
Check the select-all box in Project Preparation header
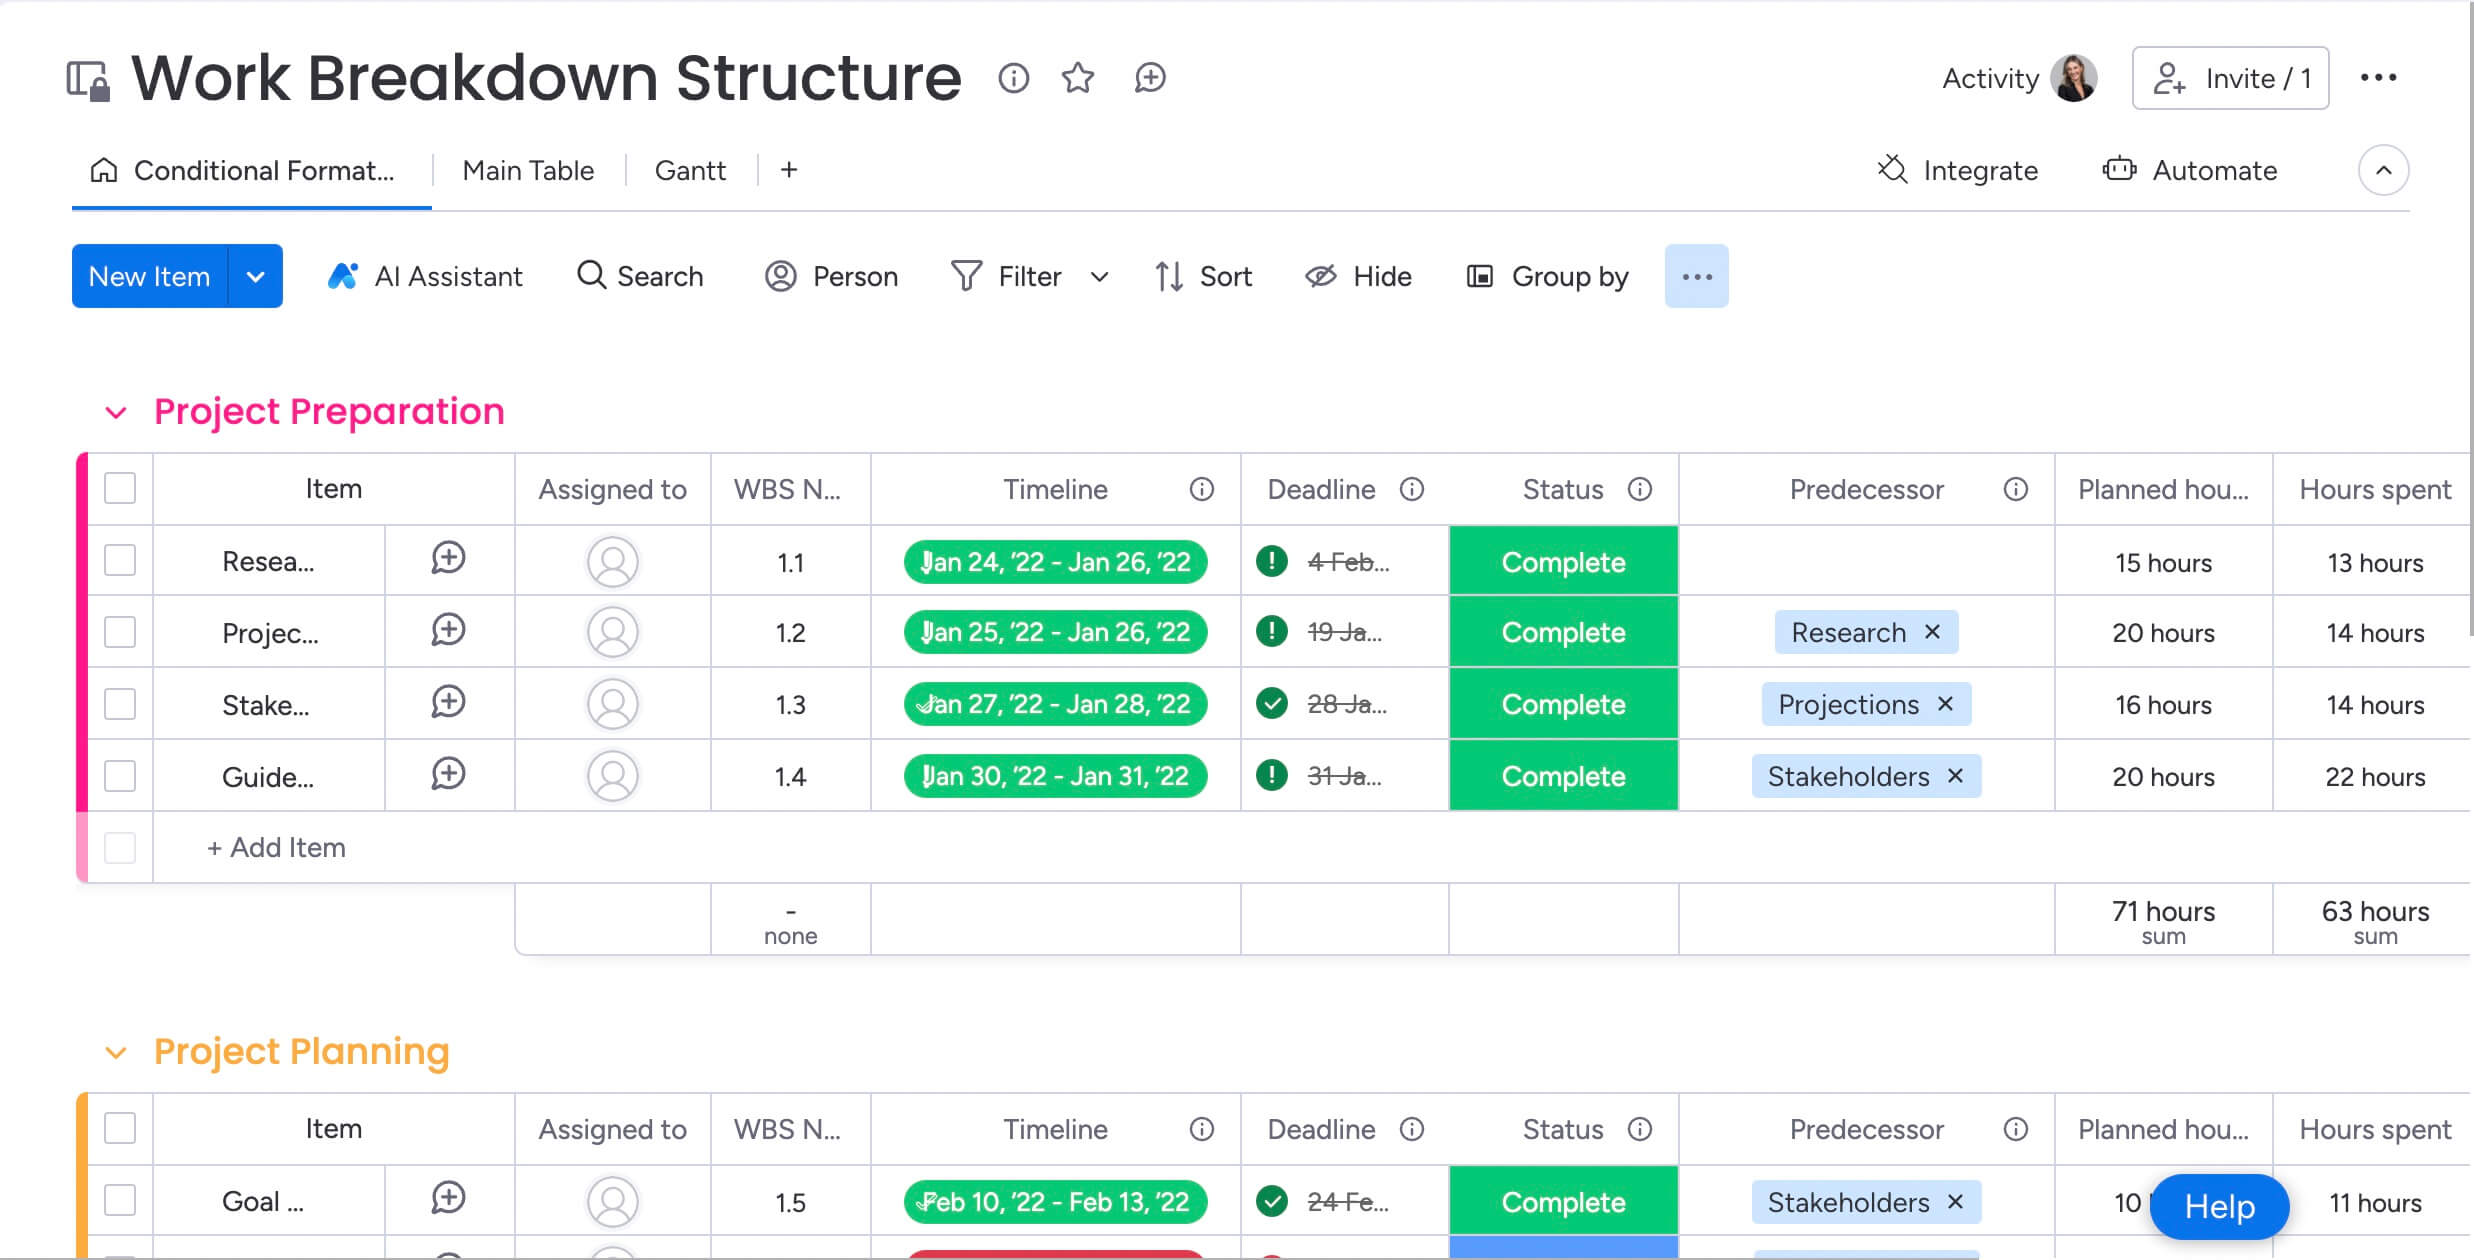pos(119,489)
